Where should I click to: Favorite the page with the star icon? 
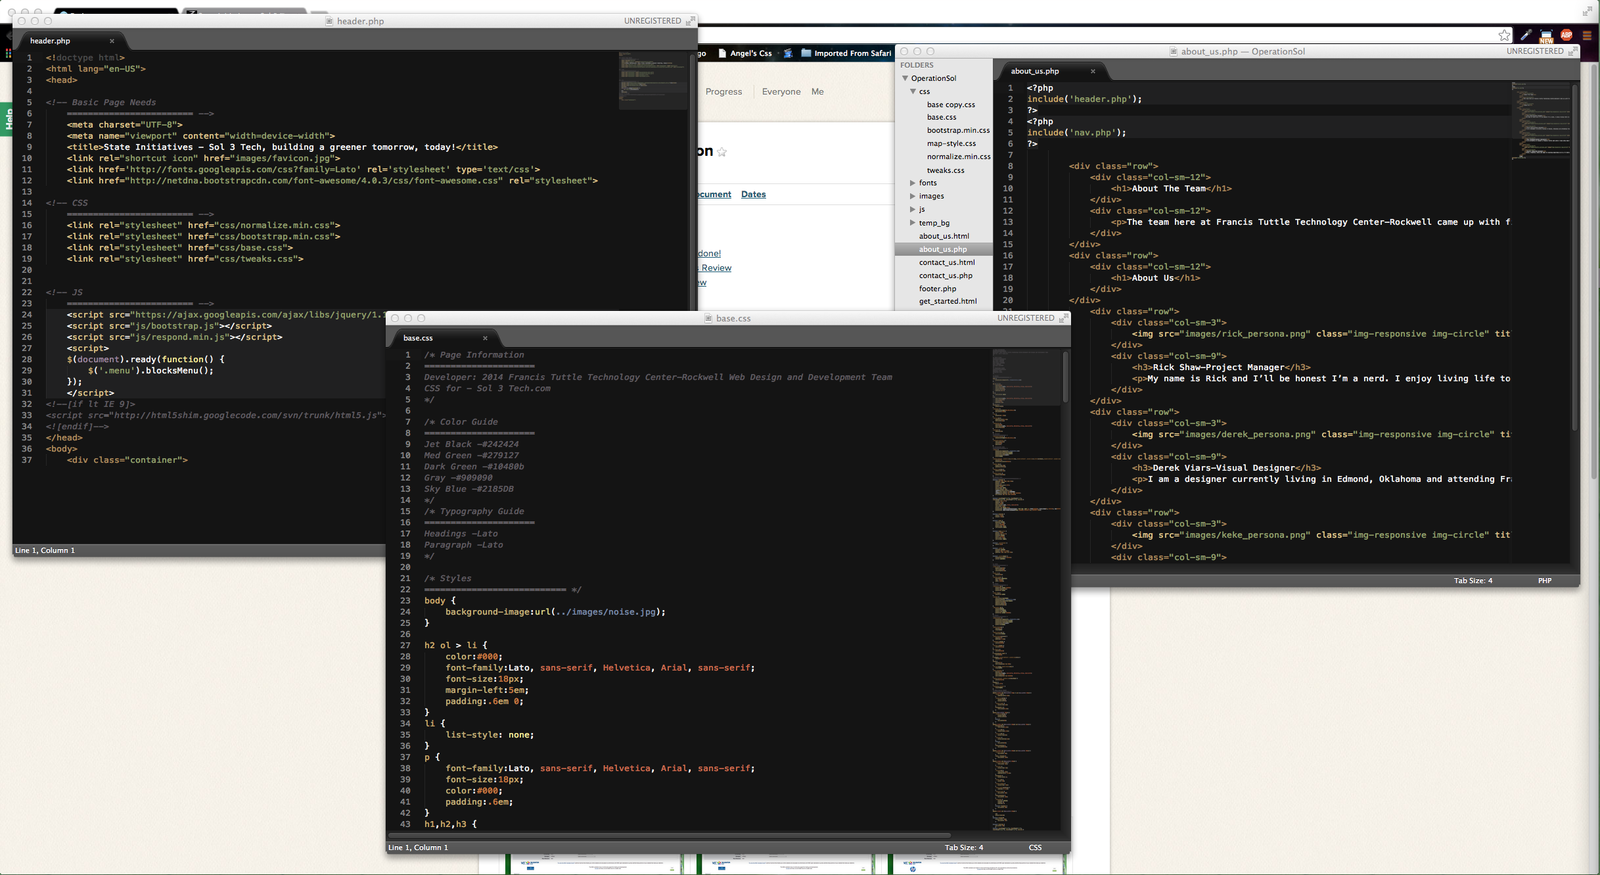click(722, 152)
